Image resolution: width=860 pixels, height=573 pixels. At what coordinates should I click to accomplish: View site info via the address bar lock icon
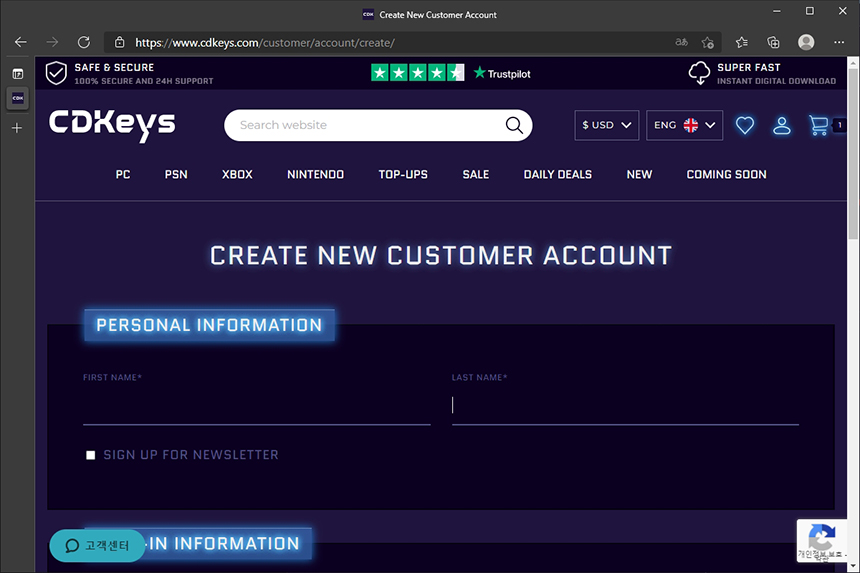(x=120, y=42)
